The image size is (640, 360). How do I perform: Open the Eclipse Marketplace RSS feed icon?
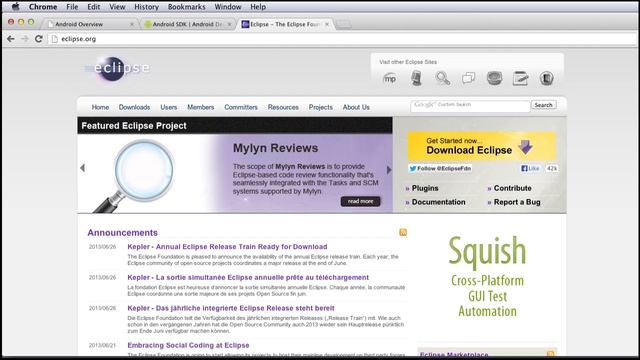click(550, 353)
